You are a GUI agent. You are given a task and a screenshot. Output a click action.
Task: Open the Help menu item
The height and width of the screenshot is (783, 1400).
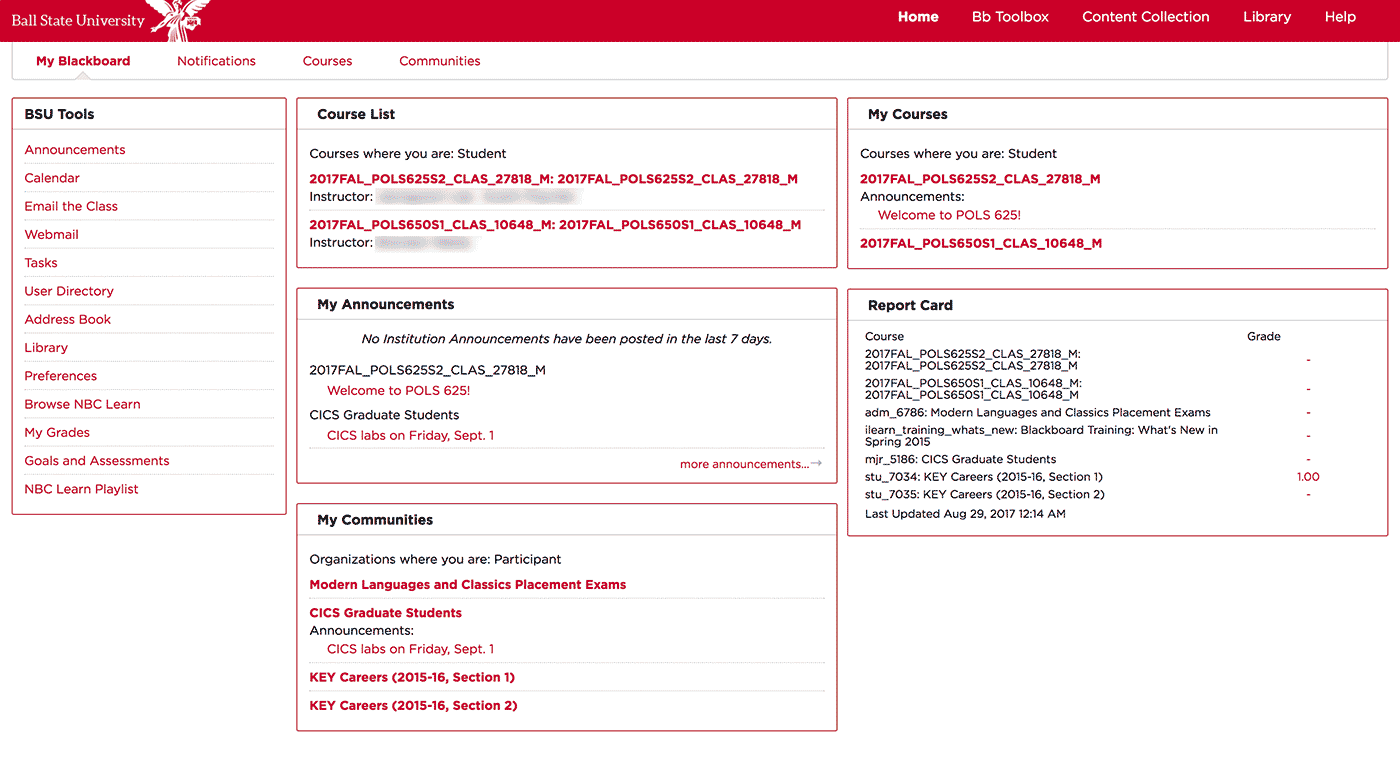pos(1340,17)
